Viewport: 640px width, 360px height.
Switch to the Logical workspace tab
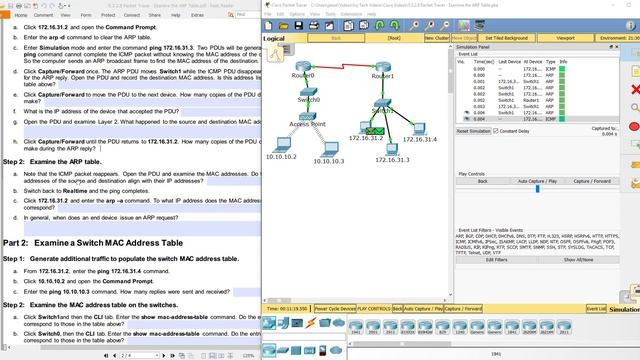pyautogui.click(x=274, y=38)
